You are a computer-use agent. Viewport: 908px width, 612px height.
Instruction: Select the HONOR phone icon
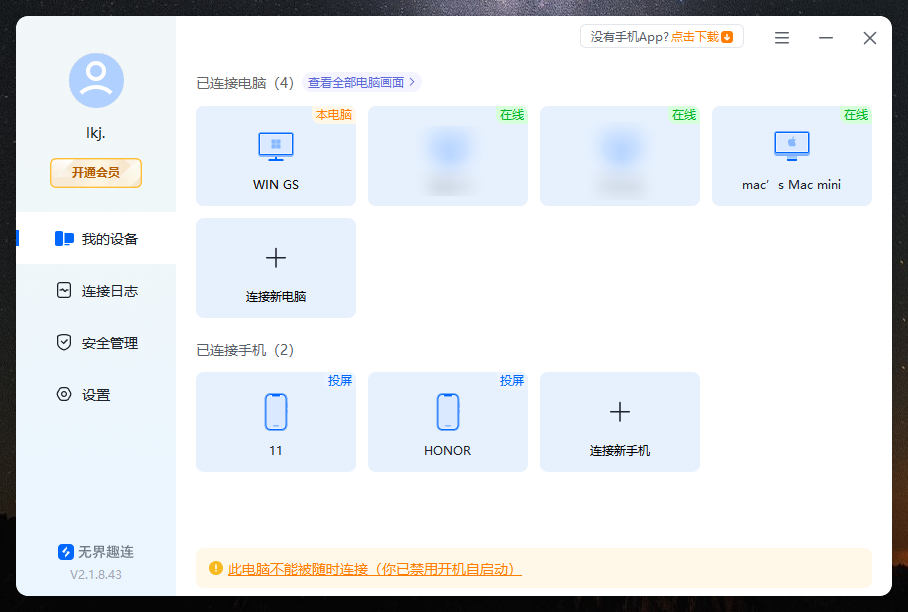point(447,410)
